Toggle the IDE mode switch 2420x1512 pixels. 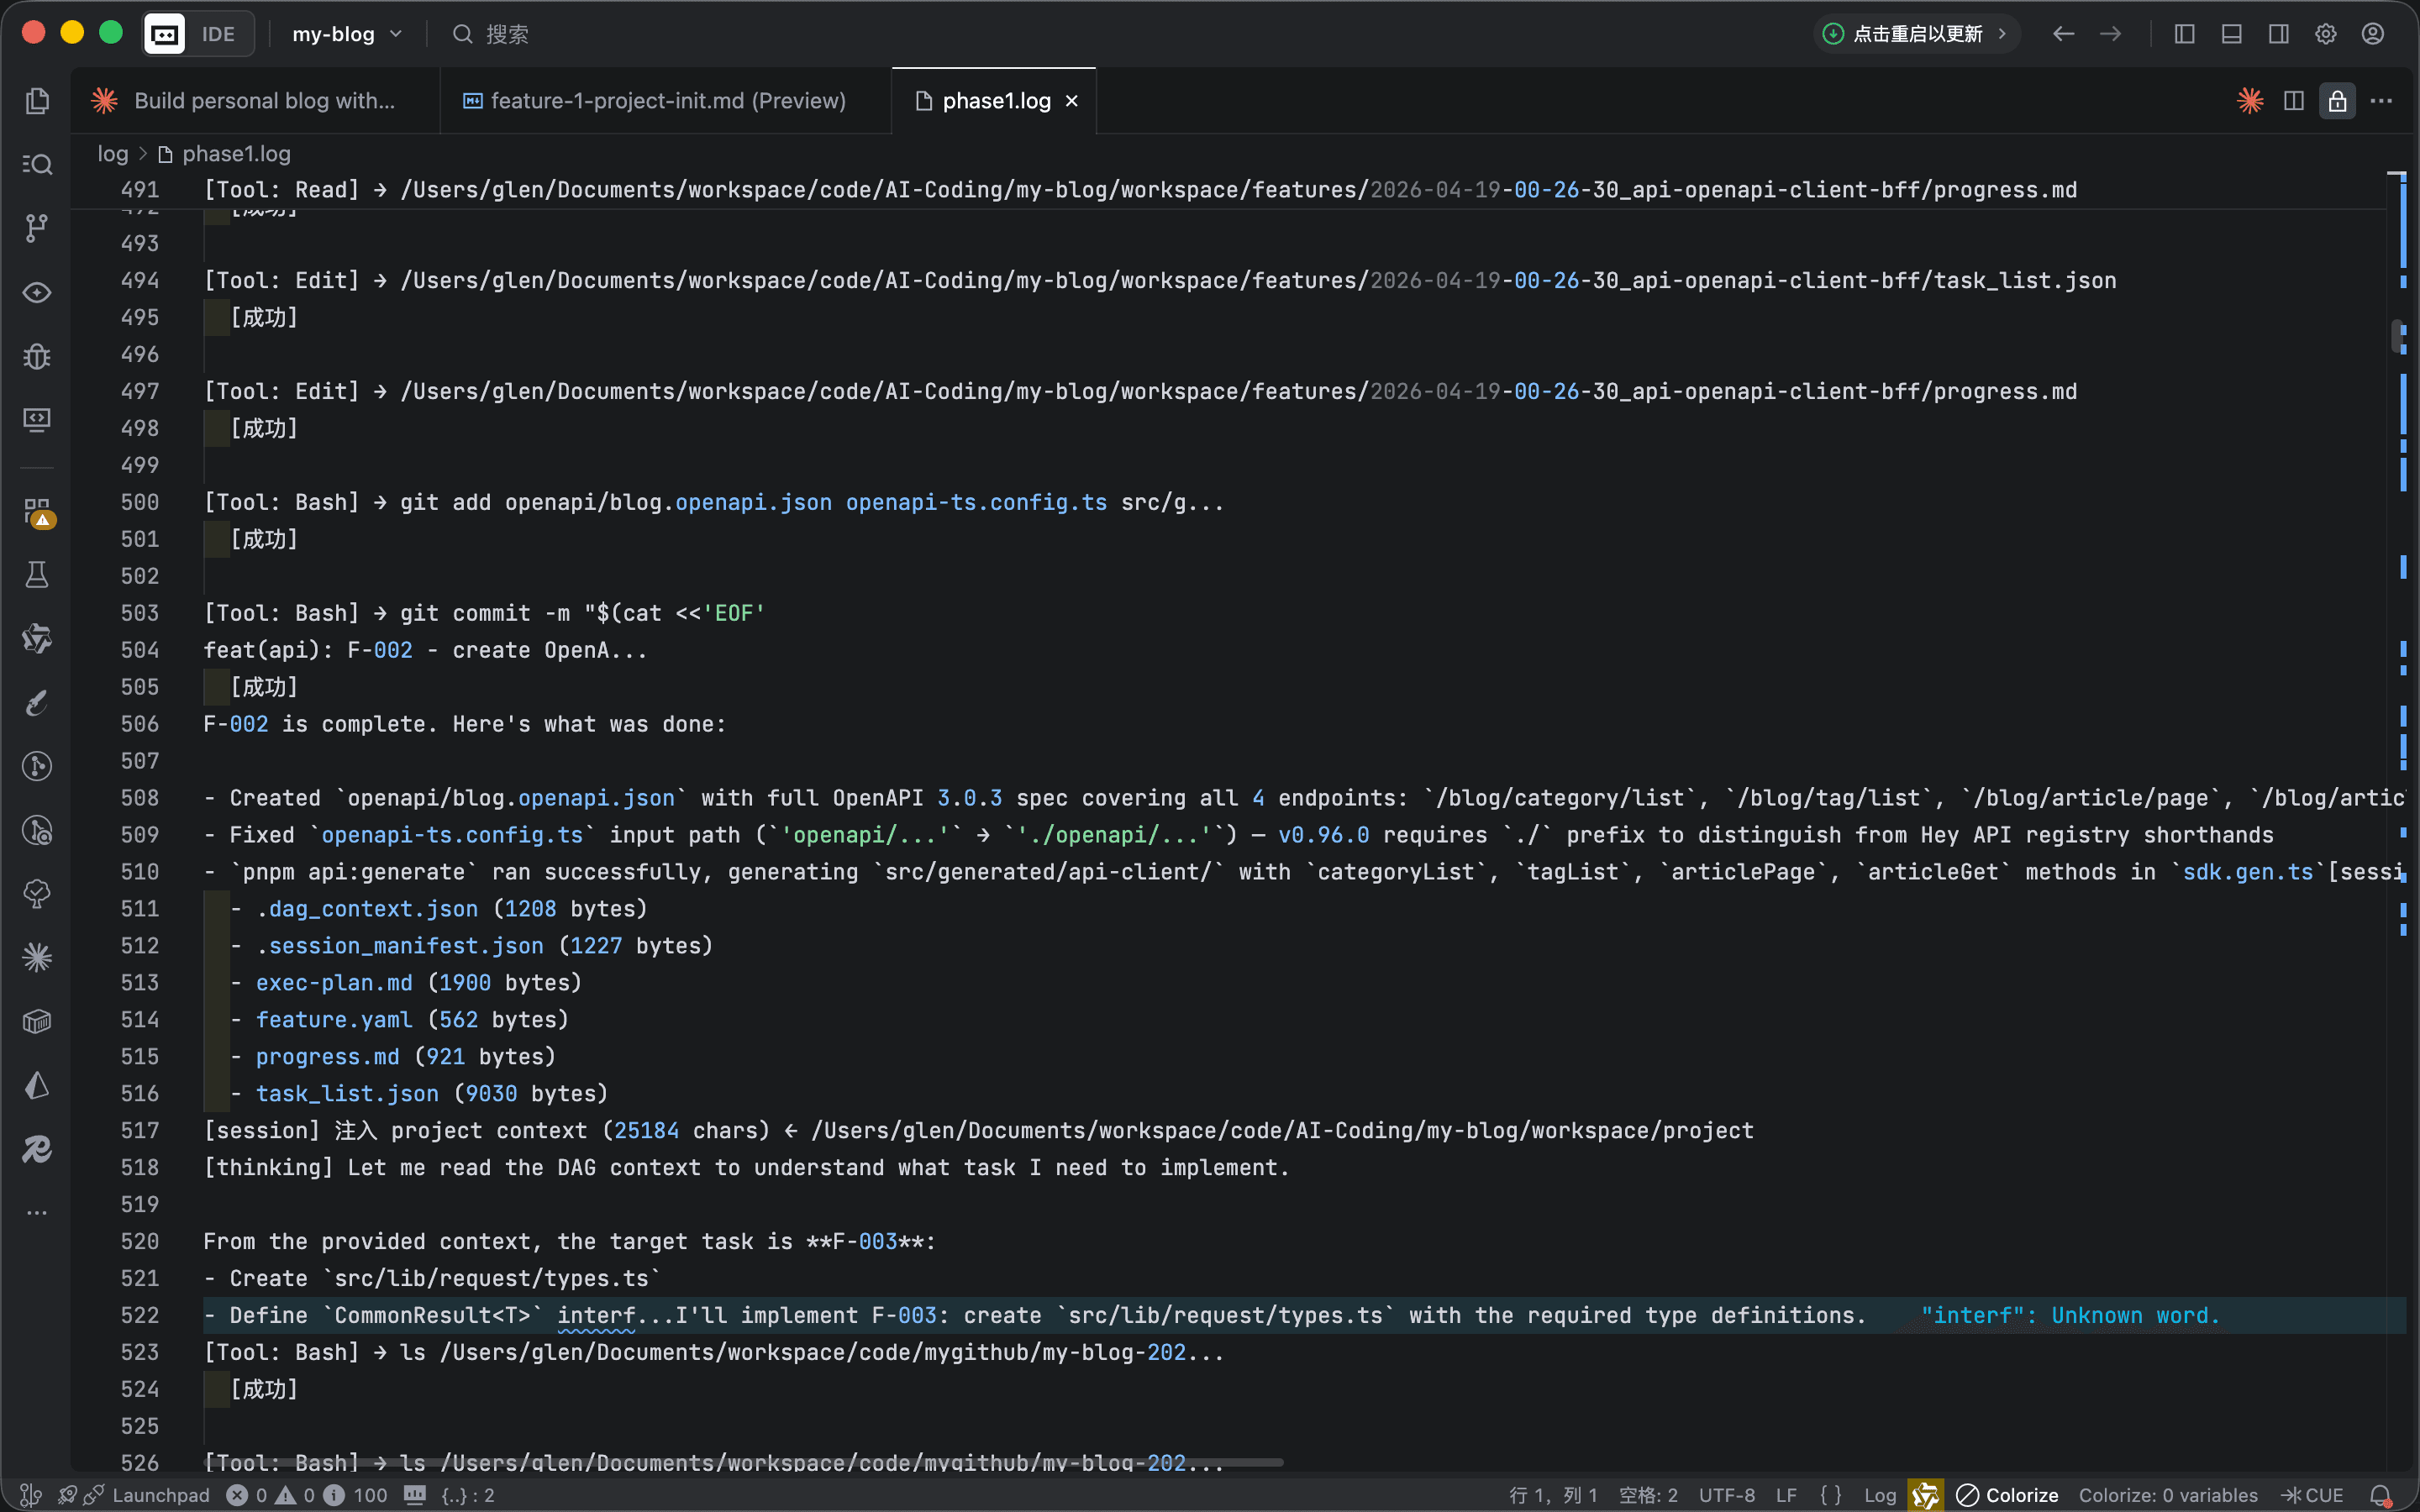[198, 34]
